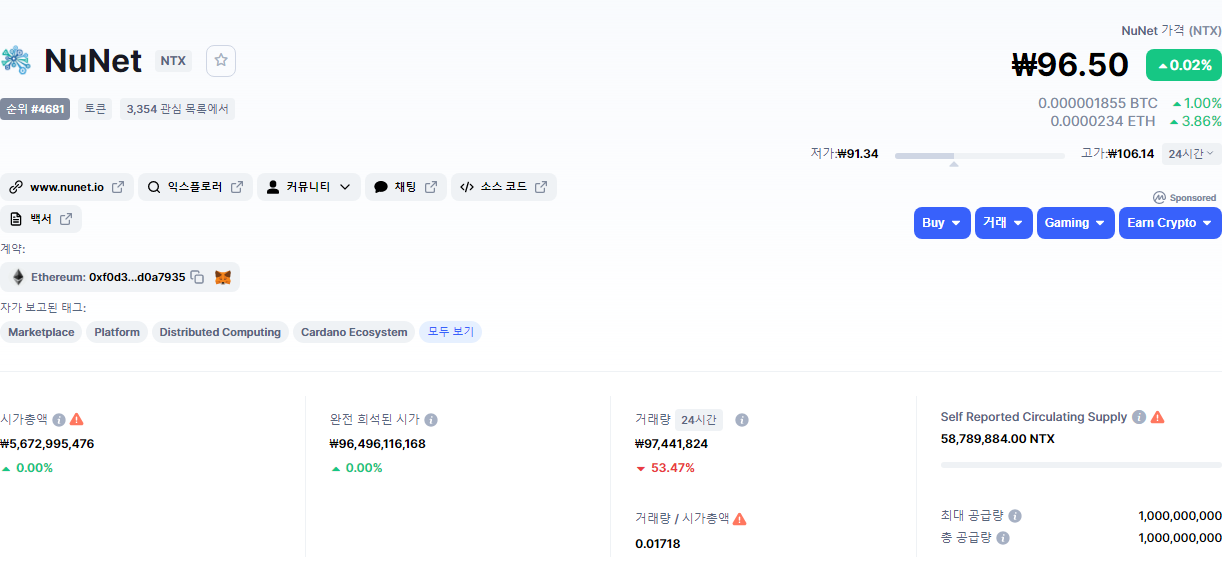This screenshot has width=1222, height=577.
Task: Click the chain link icon beside www.nunet.io
Action: coord(16,187)
